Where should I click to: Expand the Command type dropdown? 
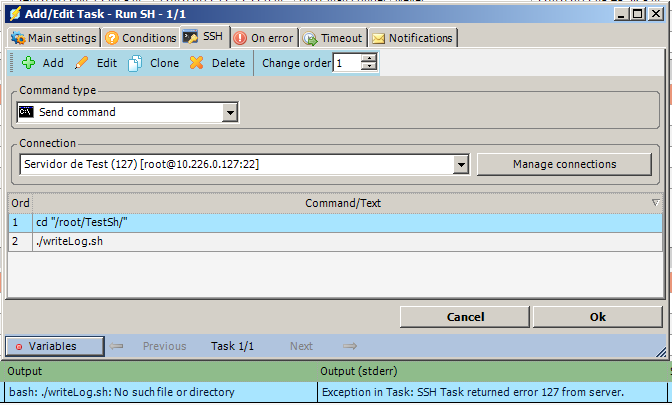[x=230, y=113]
